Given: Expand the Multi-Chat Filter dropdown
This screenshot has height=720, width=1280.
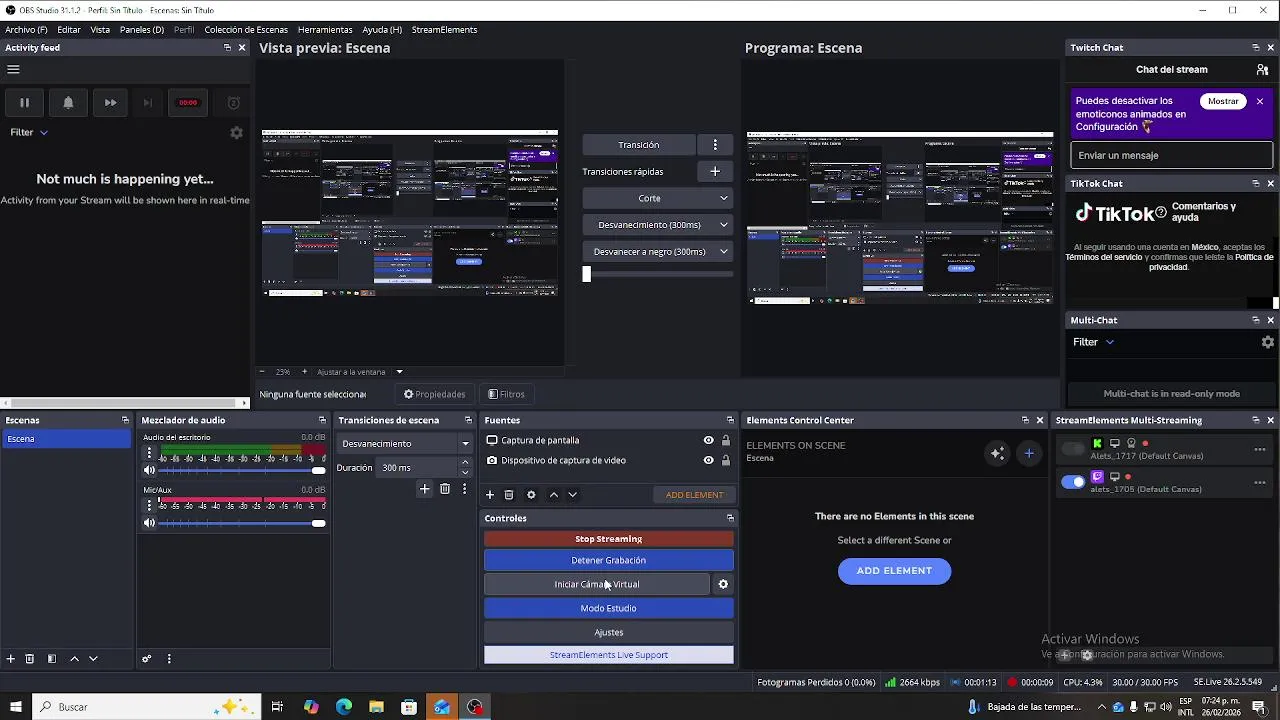Looking at the screenshot, I should tap(1094, 342).
